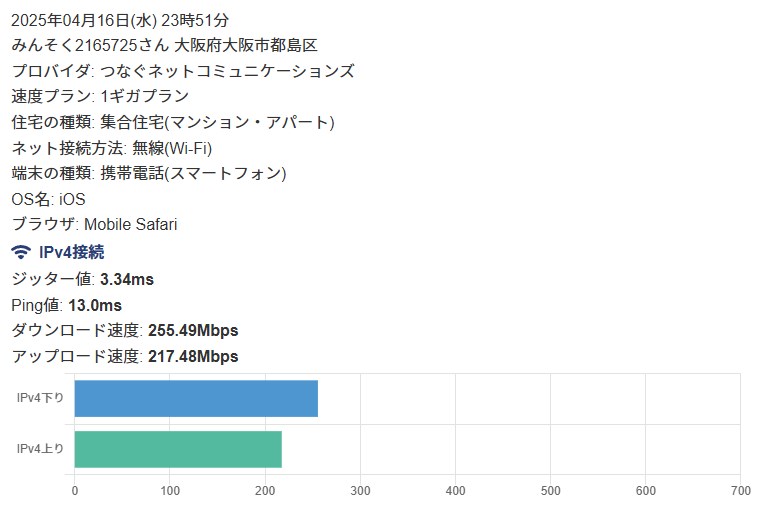This screenshot has width=765, height=505.
Task: Click the つなぐネットコミュニケーションズ provider name
Action: click(227, 71)
